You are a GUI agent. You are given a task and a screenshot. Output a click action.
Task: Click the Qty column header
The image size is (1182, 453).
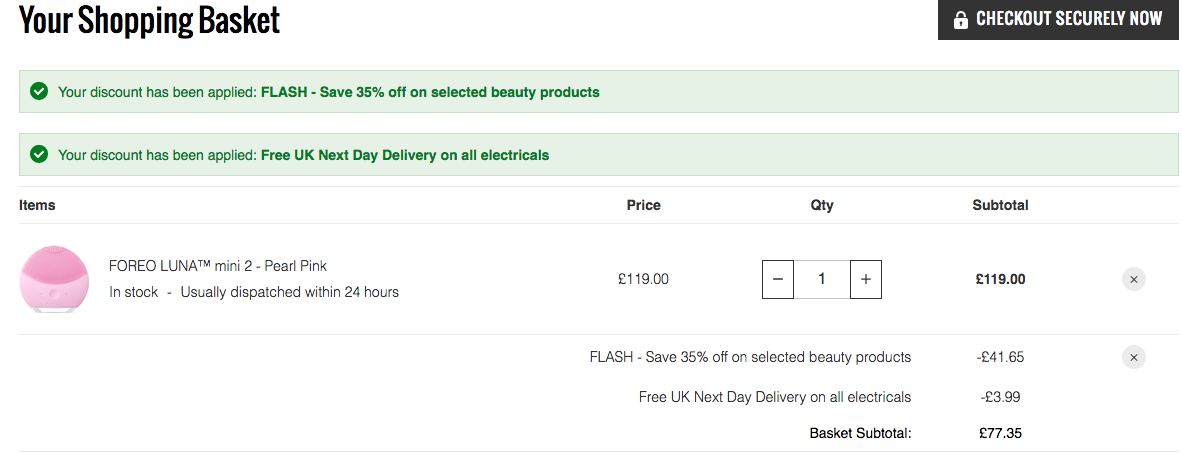tap(822, 205)
